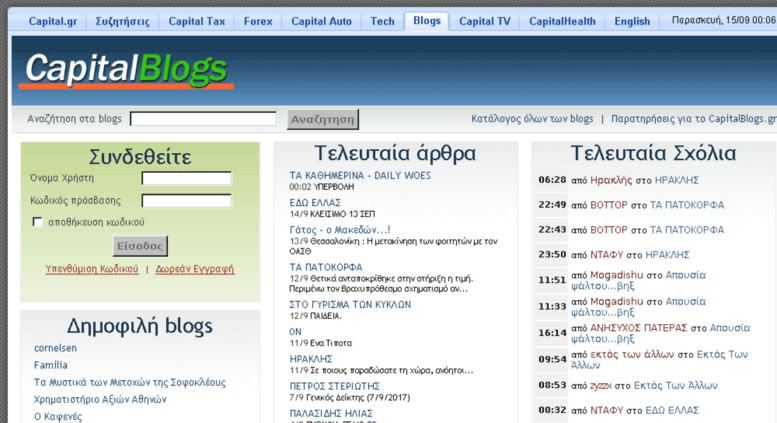777x423 pixels.
Task: Open Απουσία ψάλτου...βηξ in the 11:33 comment
Action: 638,307
